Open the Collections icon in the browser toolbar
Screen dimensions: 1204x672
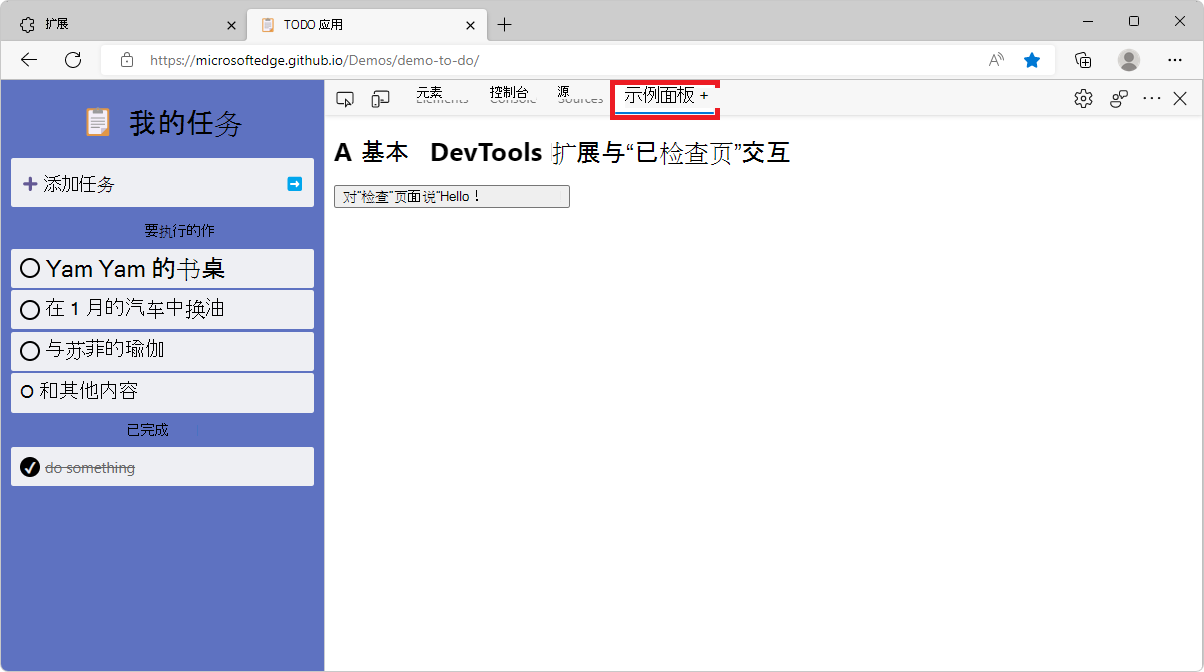point(1083,60)
